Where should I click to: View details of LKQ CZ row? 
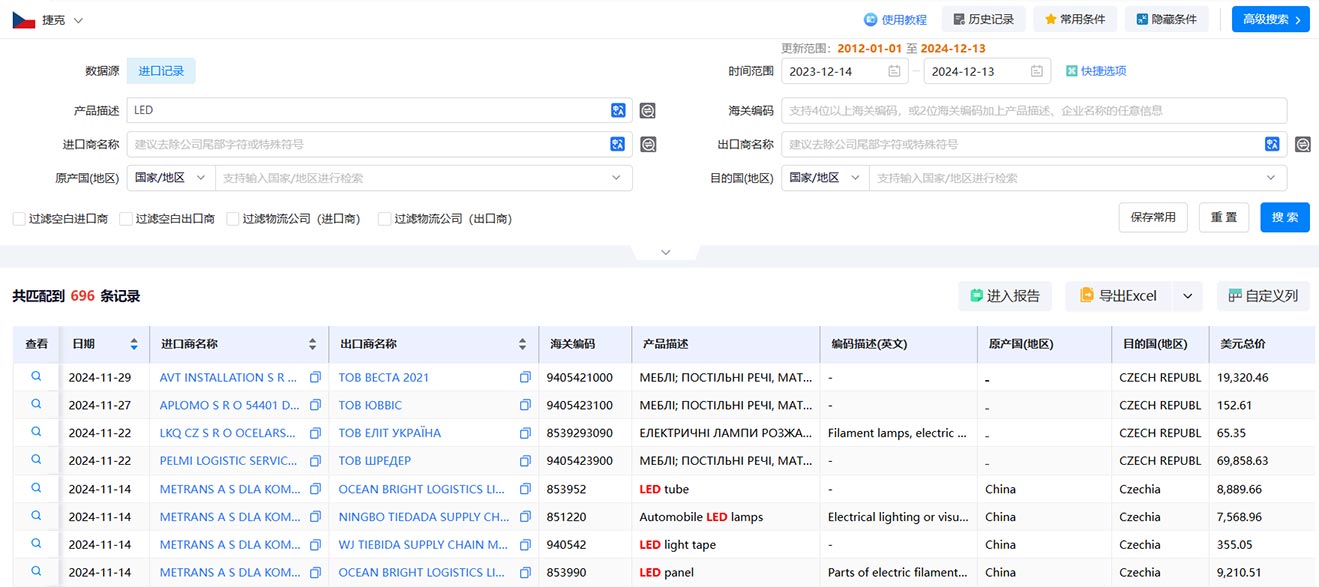[x=36, y=432]
